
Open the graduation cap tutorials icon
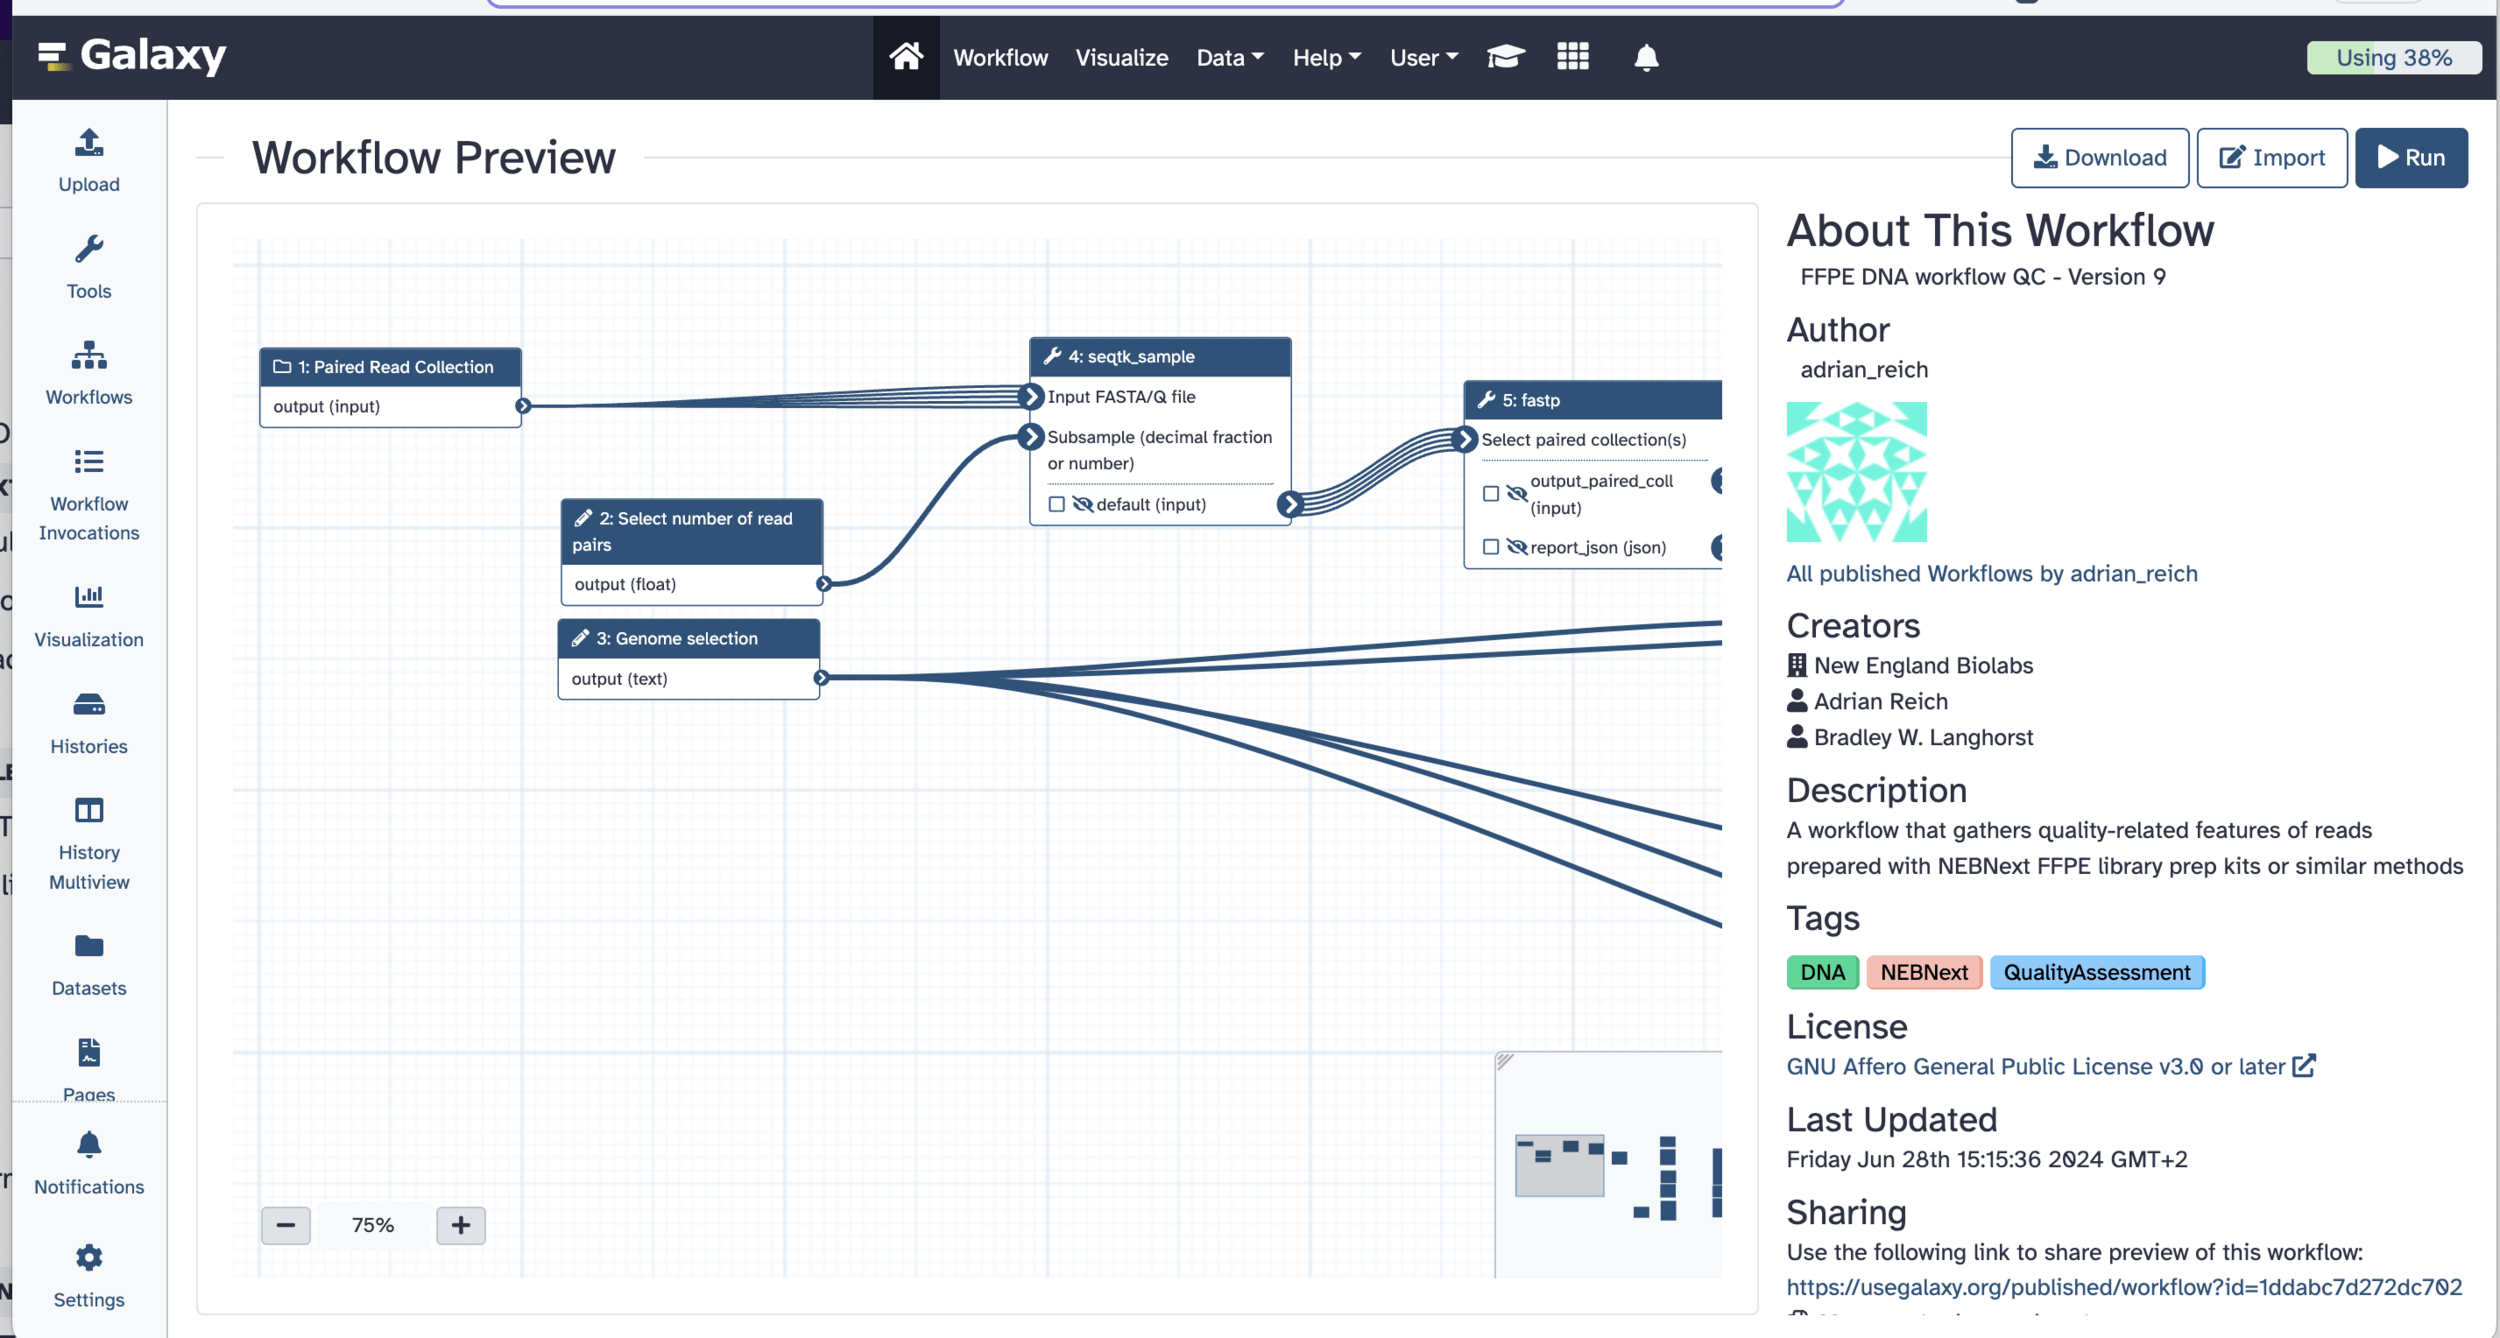1505,57
